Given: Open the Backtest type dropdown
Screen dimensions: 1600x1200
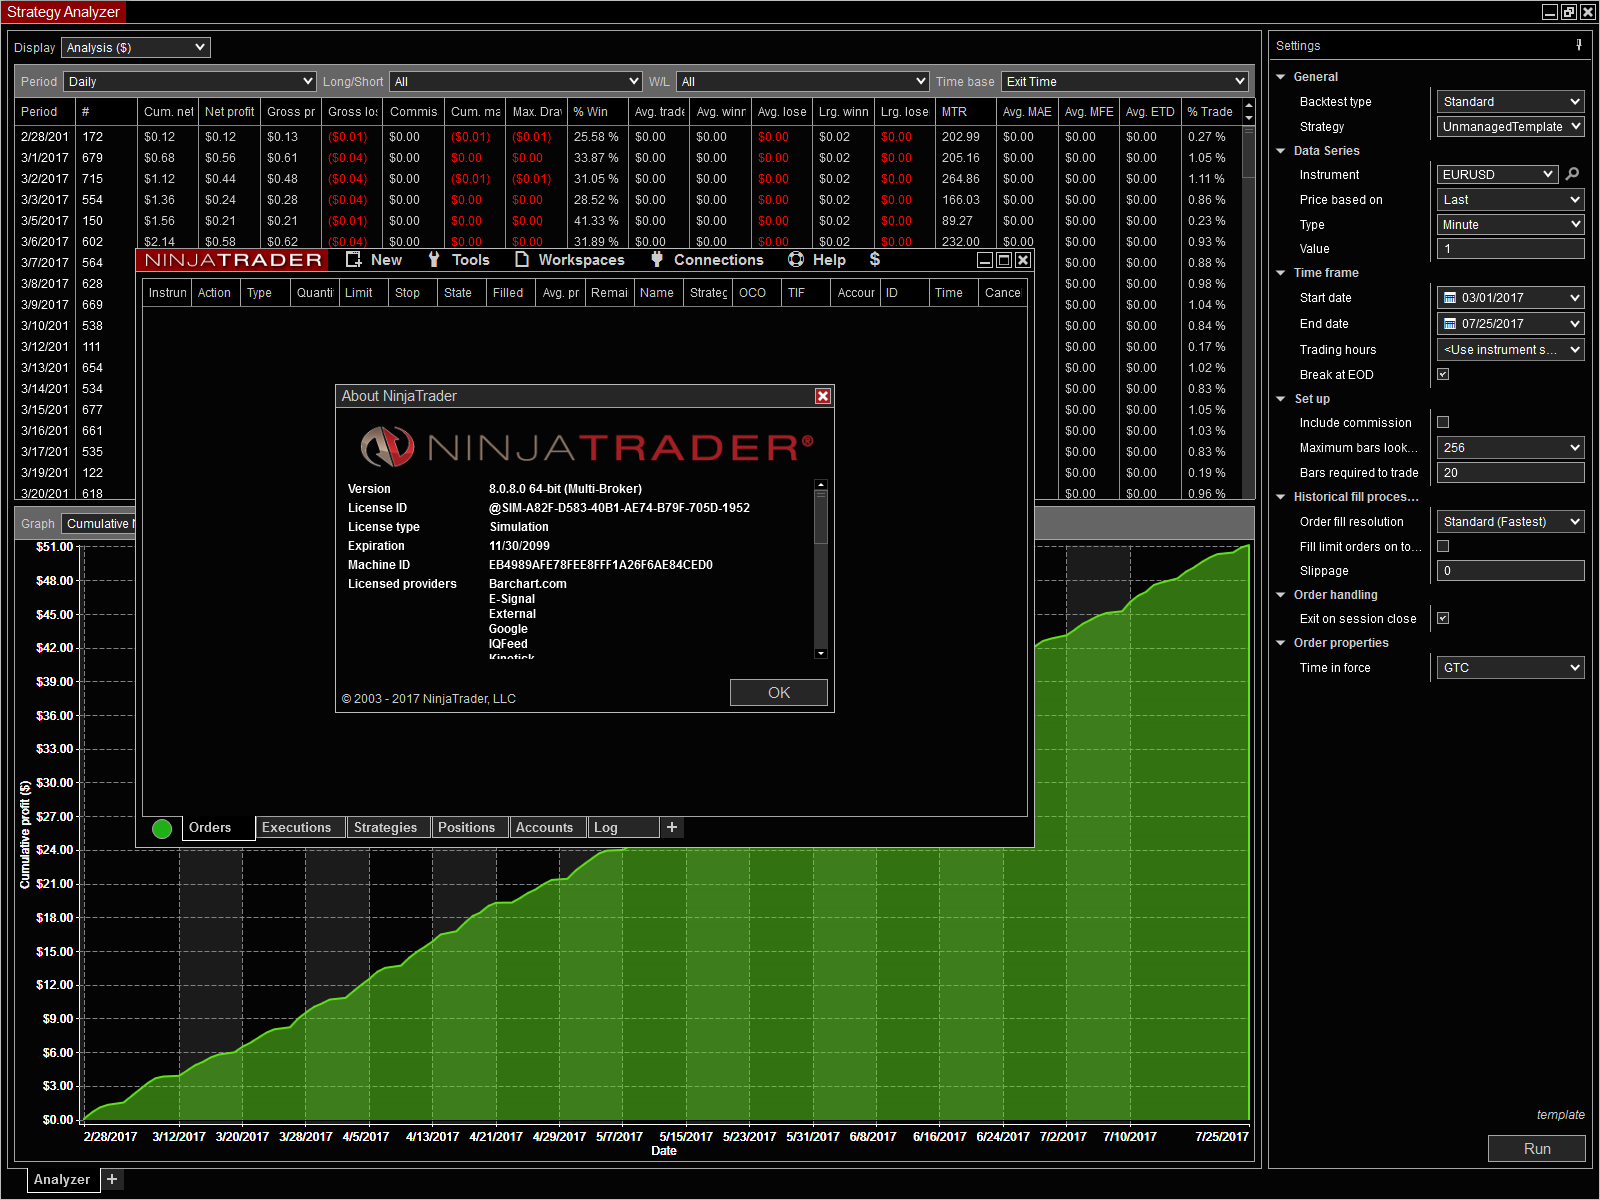Looking at the screenshot, I should point(1511,101).
